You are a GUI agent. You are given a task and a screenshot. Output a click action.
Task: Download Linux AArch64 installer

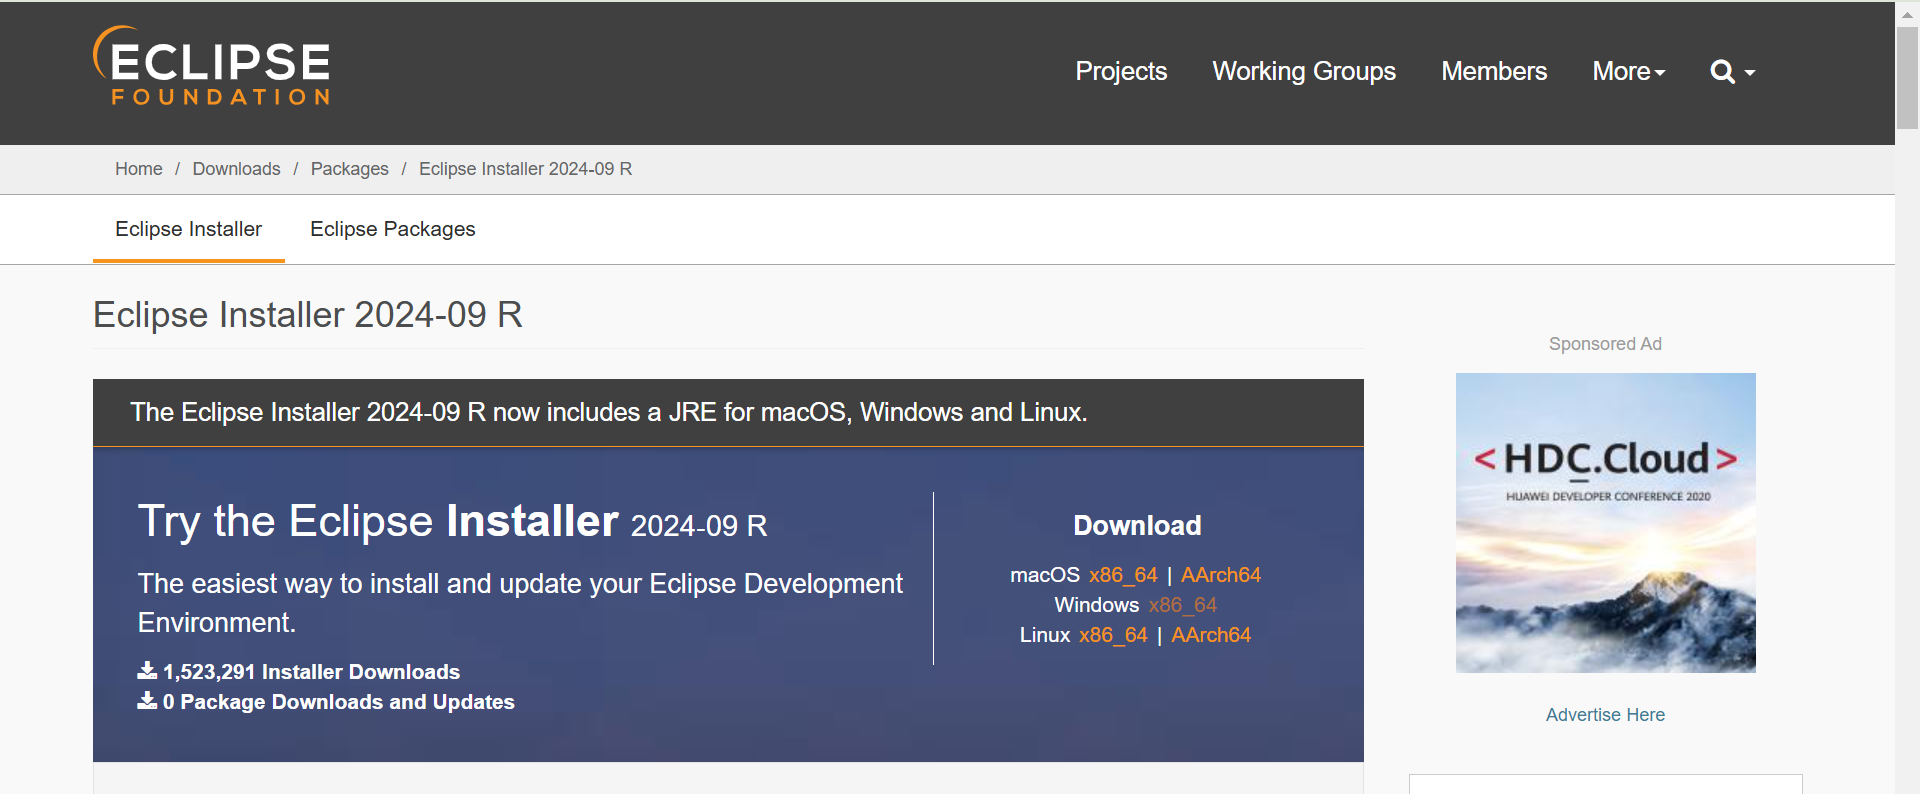[1211, 635]
